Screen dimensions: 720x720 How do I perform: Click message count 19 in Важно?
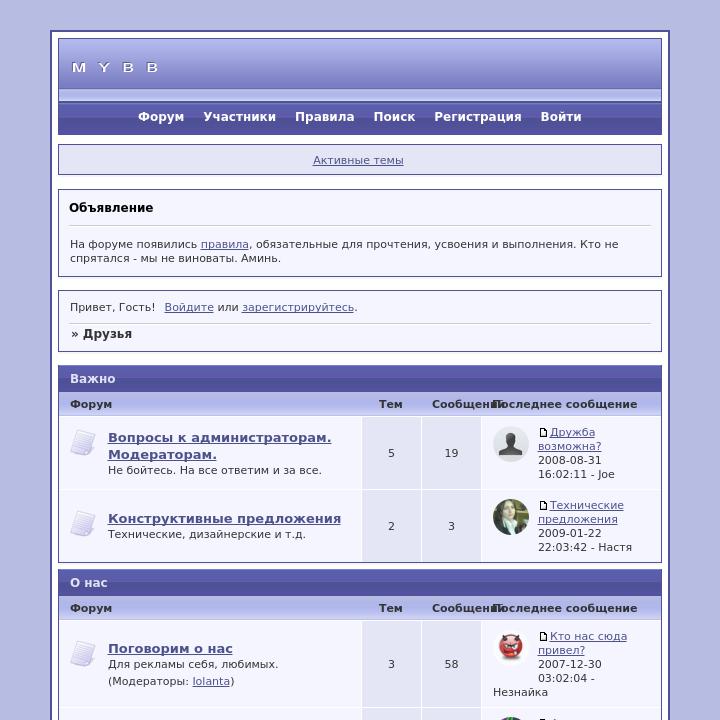(451, 453)
